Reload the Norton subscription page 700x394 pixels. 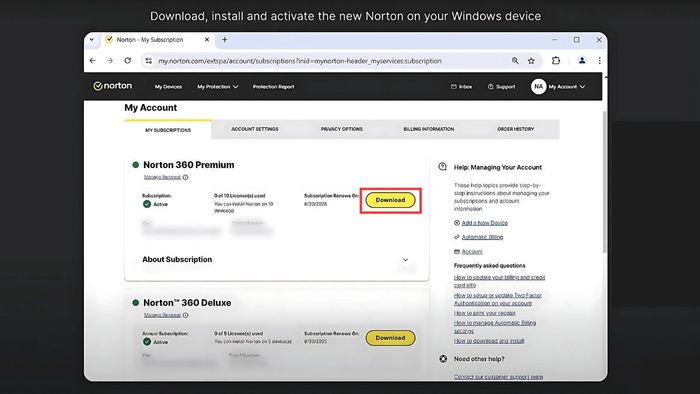click(x=128, y=61)
